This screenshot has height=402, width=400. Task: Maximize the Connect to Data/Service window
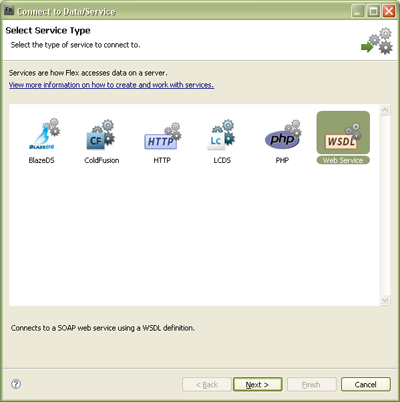tap(373, 11)
